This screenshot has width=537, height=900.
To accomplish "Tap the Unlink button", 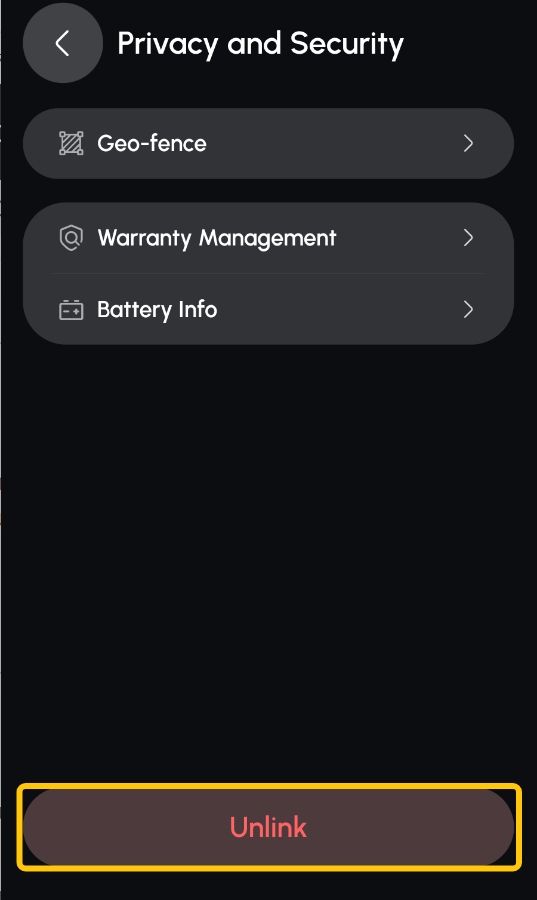I will (268, 827).
